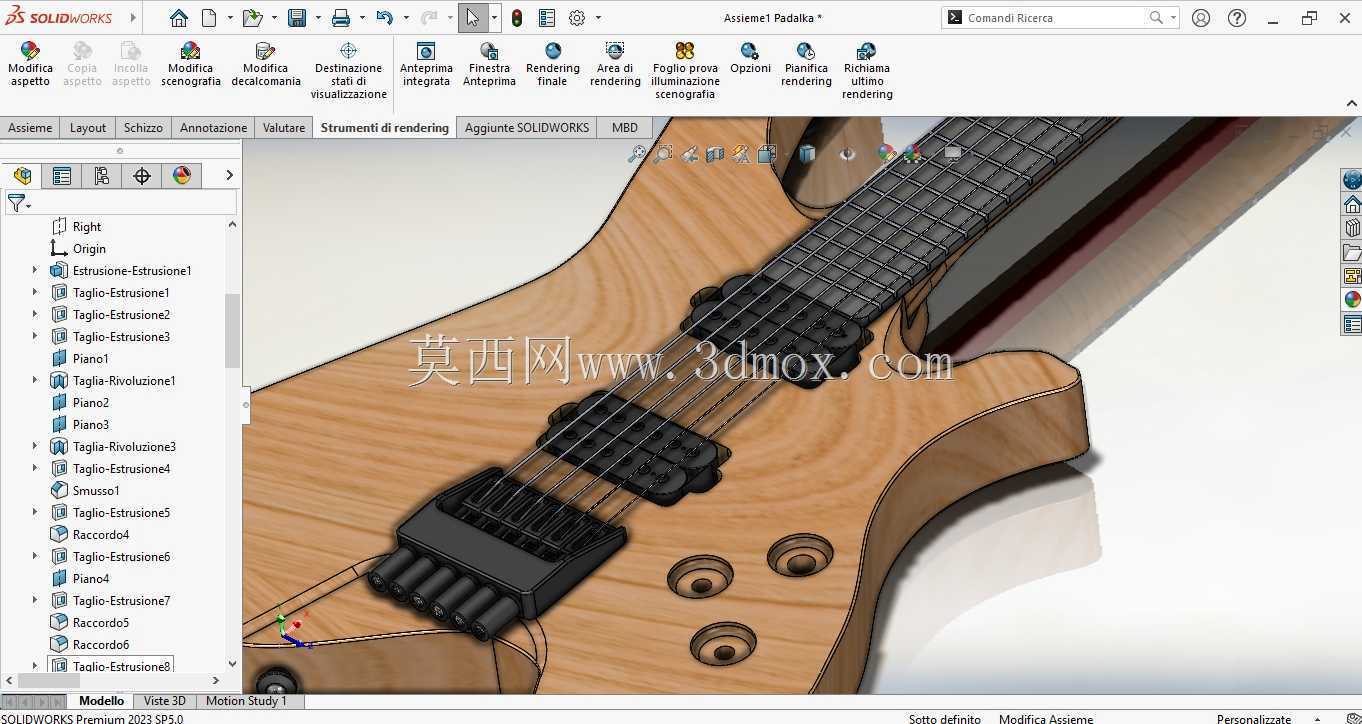The height and width of the screenshot is (724, 1362).
Task: Open the PropertyManager panel tab
Action: point(61,176)
